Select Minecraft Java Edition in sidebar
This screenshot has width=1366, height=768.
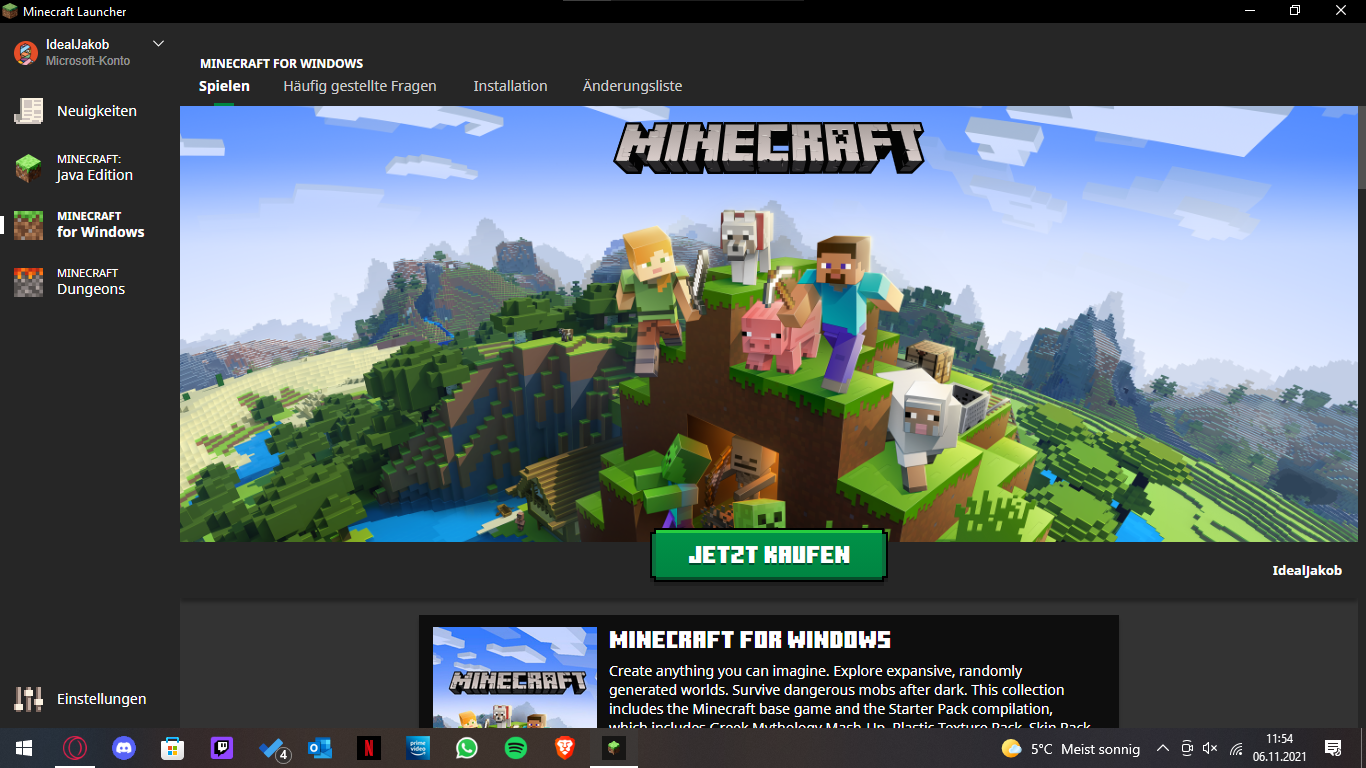[94, 167]
